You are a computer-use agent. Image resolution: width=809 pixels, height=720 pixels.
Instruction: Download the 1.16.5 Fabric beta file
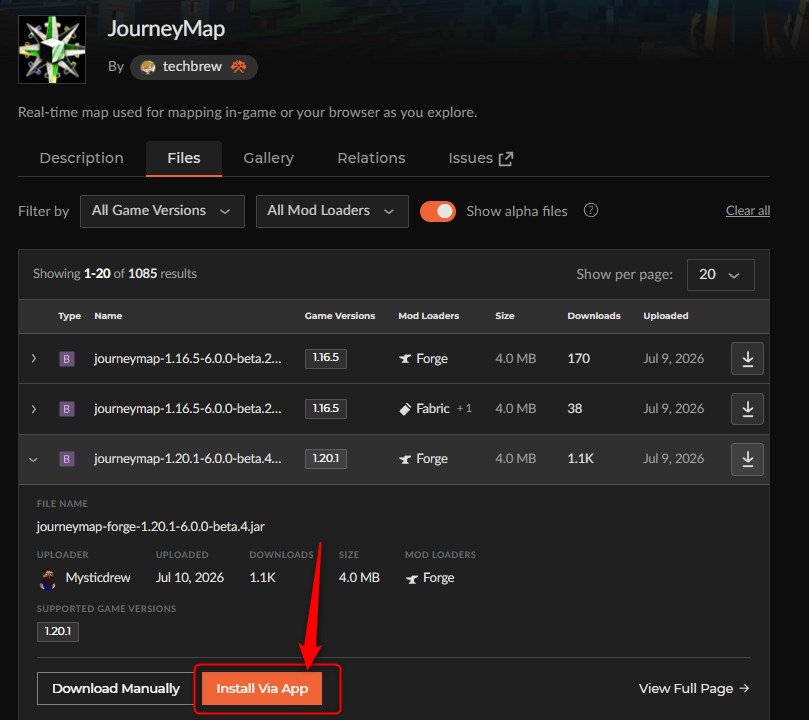(747, 408)
